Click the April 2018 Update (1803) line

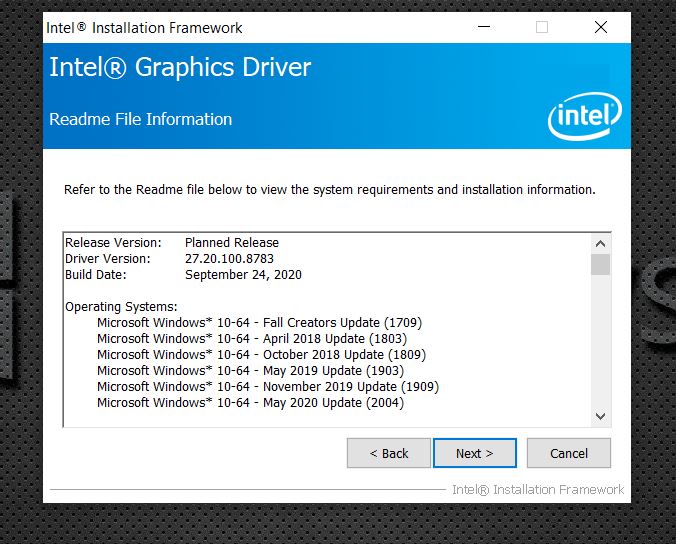pos(252,339)
